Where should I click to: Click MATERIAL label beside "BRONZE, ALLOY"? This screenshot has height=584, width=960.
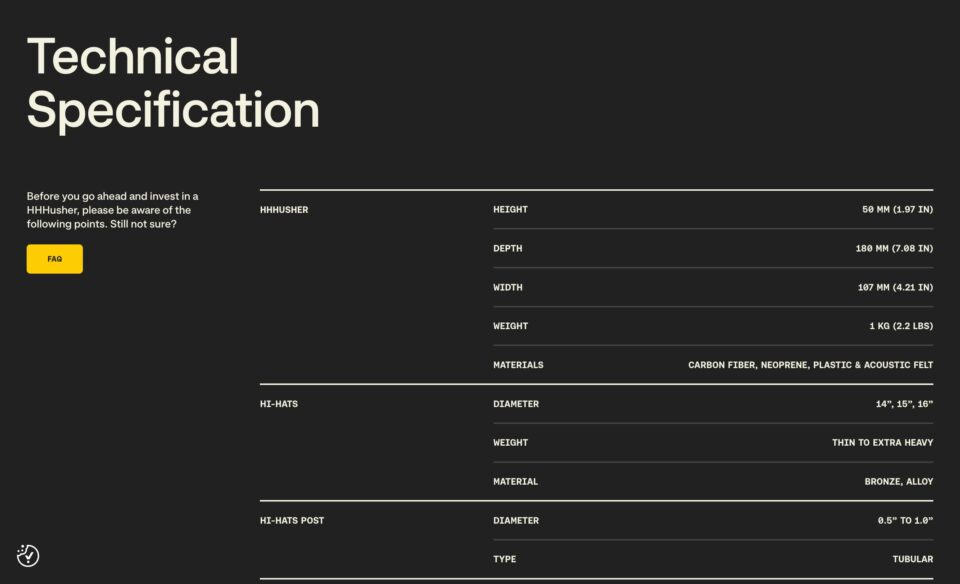tap(516, 482)
